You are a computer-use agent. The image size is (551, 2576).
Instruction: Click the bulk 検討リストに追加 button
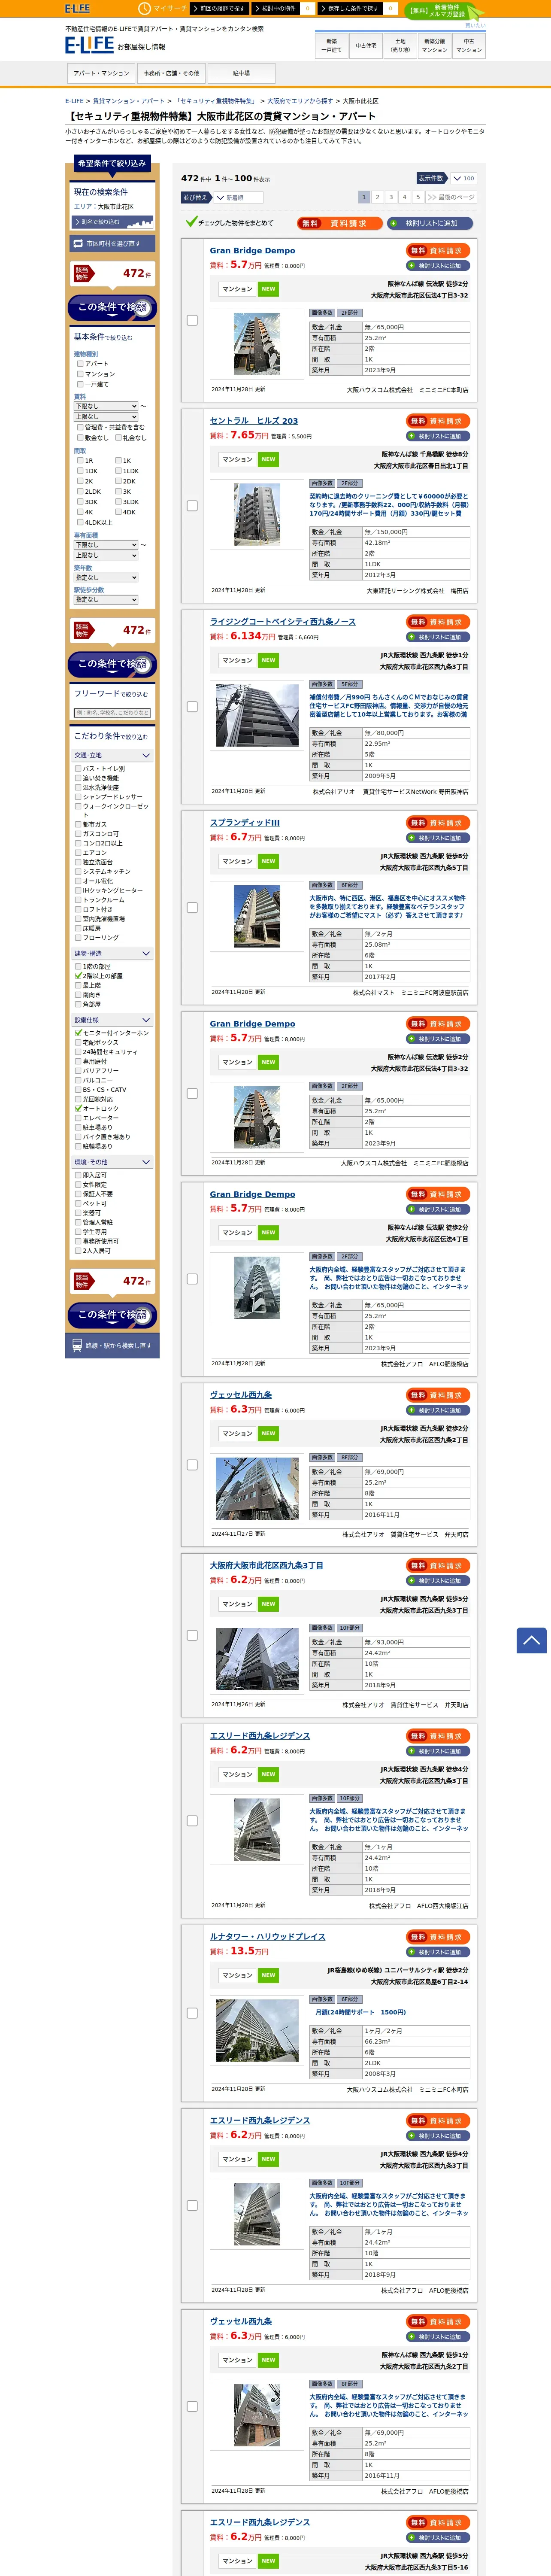(430, 223)
